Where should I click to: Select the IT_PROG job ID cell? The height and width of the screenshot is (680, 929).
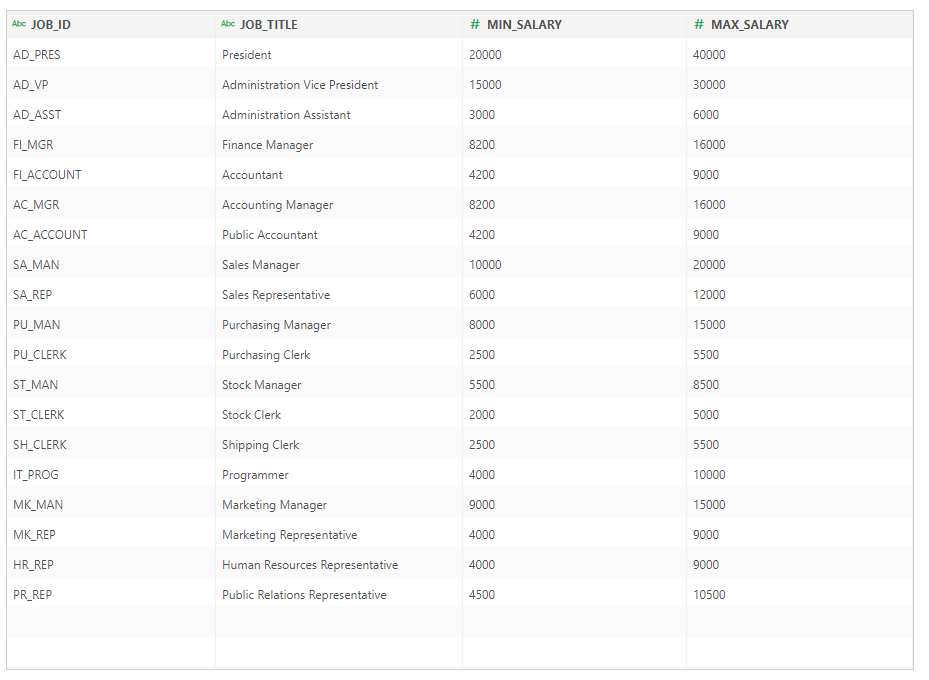pyautogui.click(x=36, y=474)
